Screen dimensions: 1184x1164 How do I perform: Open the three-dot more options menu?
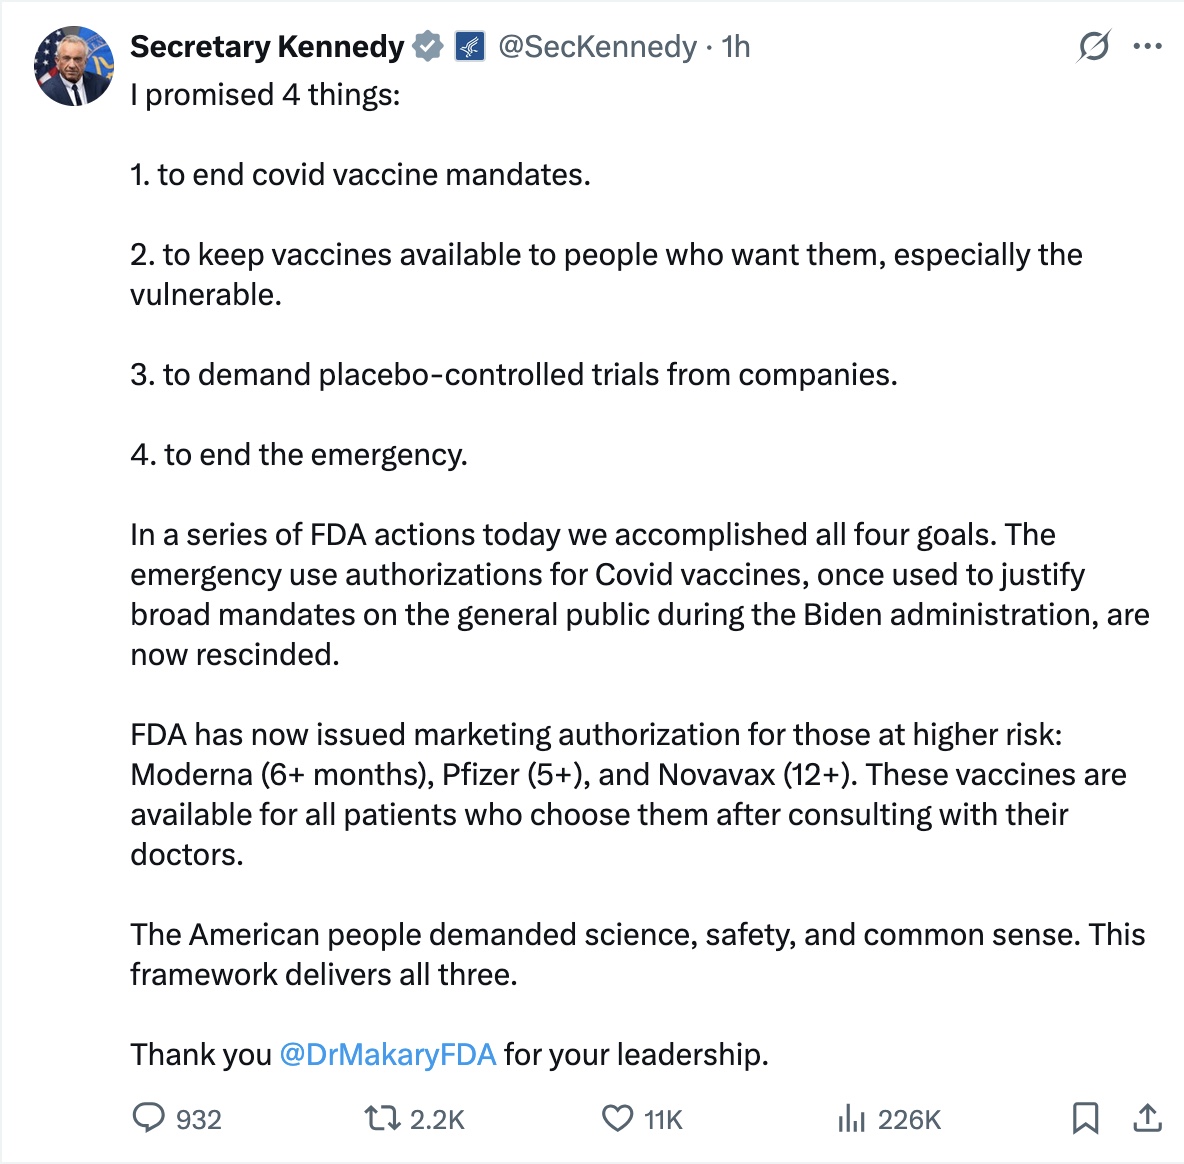[x=1147, y=46]
